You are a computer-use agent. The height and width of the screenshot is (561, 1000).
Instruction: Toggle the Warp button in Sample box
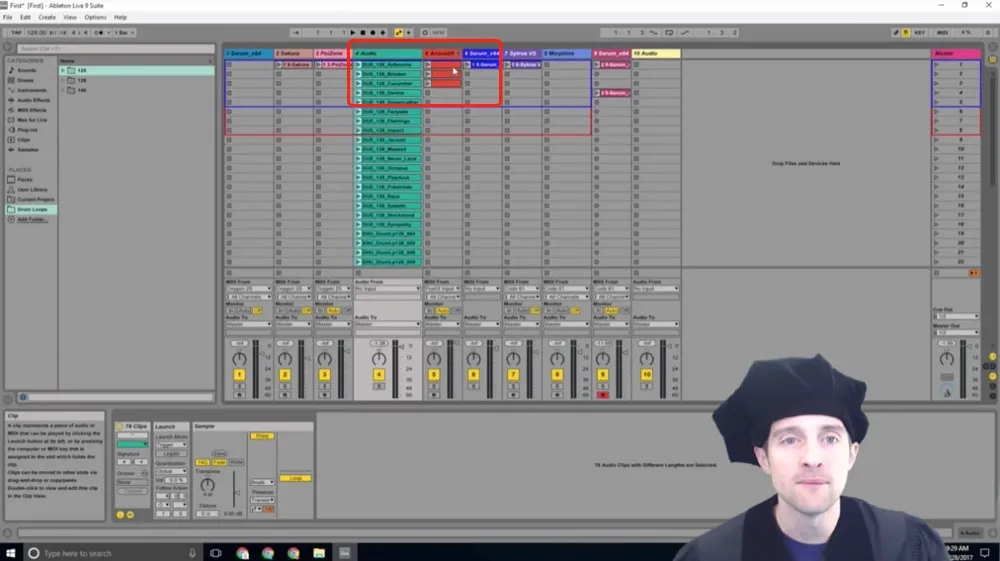point(261,436)
